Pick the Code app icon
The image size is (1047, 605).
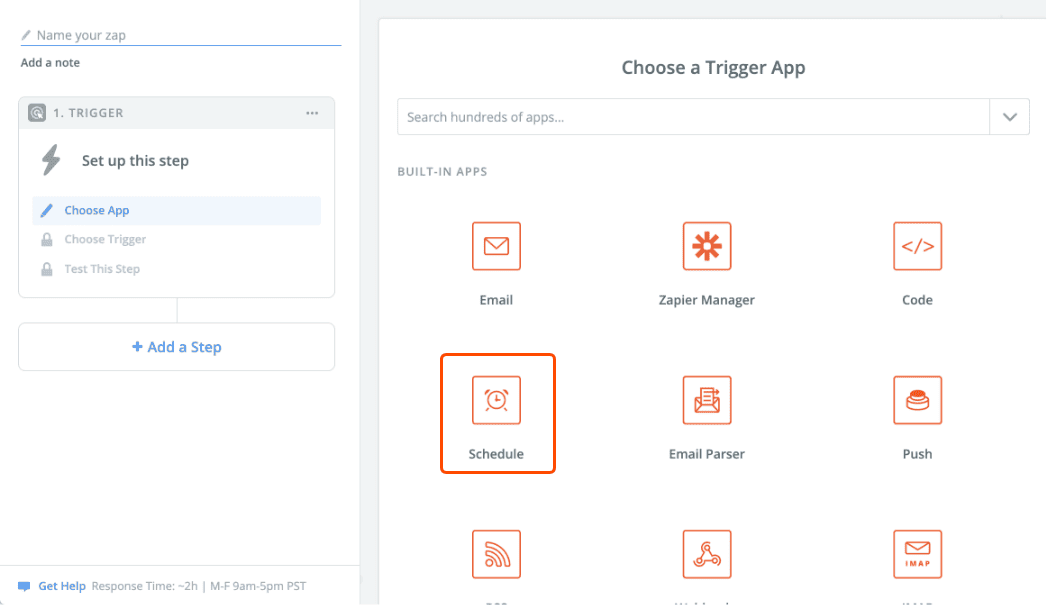coord(917,246)
